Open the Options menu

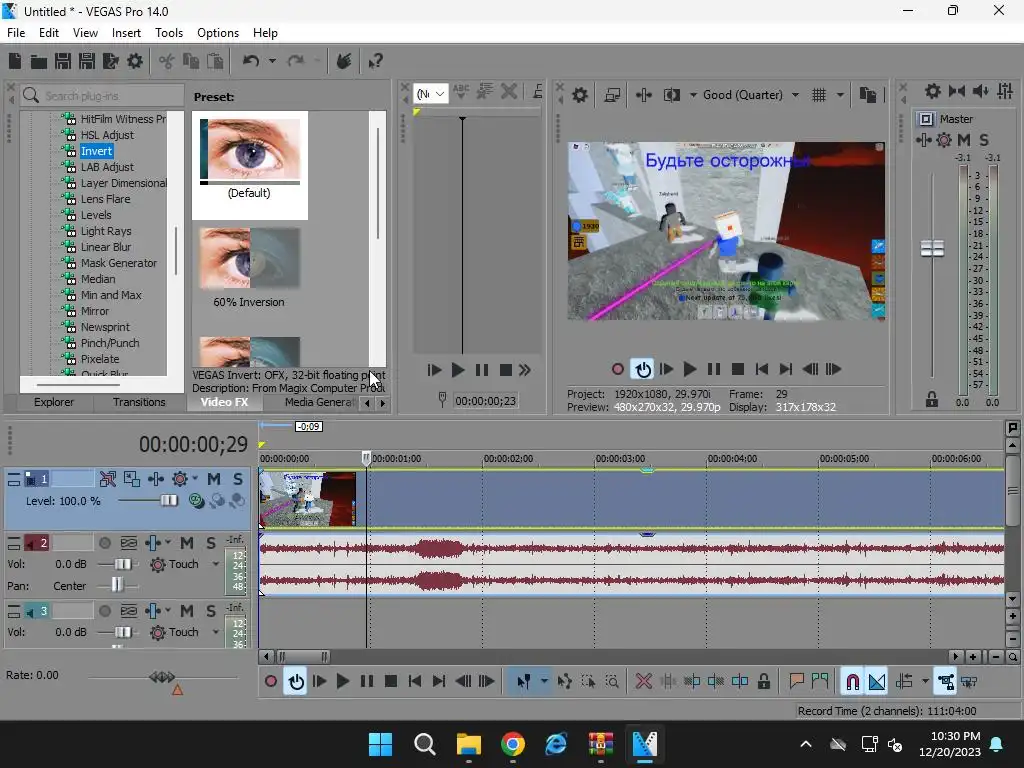(x=217, y=33)
